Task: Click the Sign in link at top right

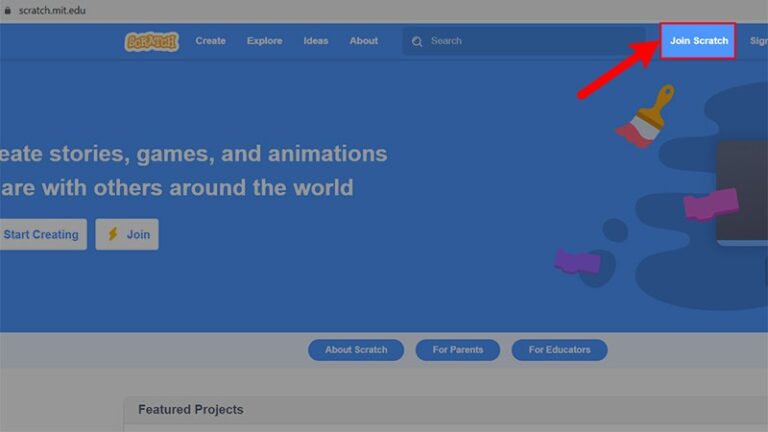Action: 758,41
